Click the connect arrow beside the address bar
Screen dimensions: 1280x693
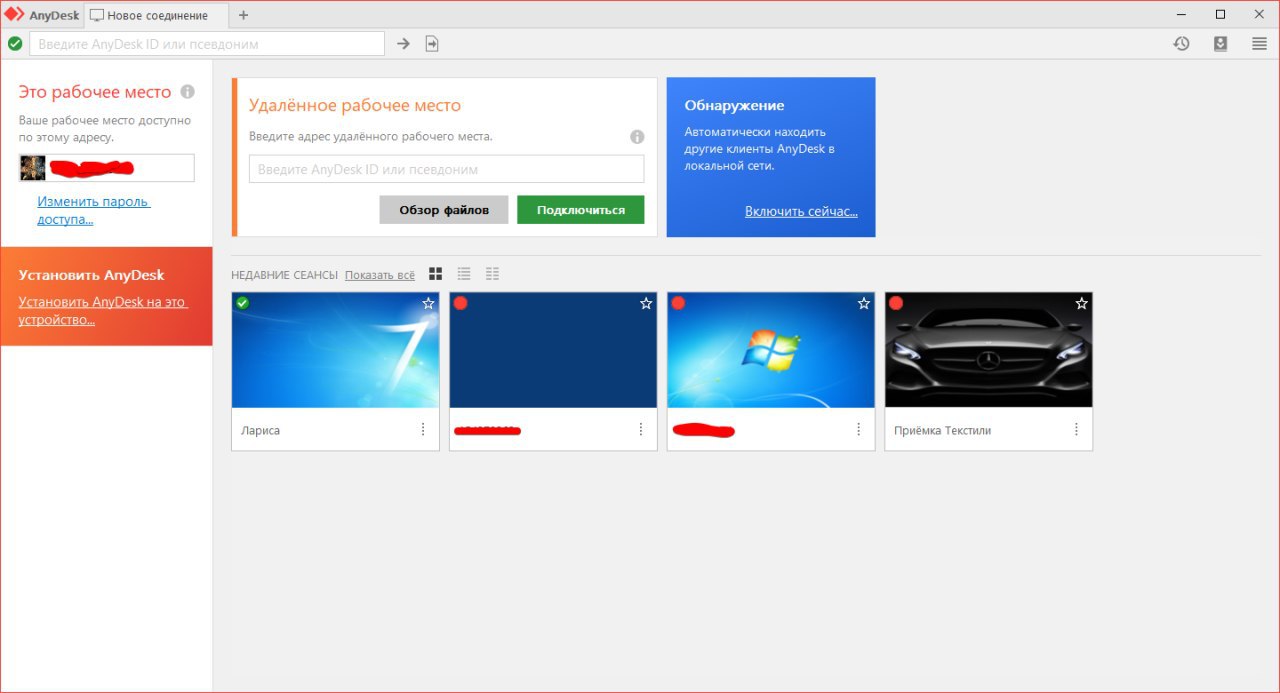tap(403, 44)
